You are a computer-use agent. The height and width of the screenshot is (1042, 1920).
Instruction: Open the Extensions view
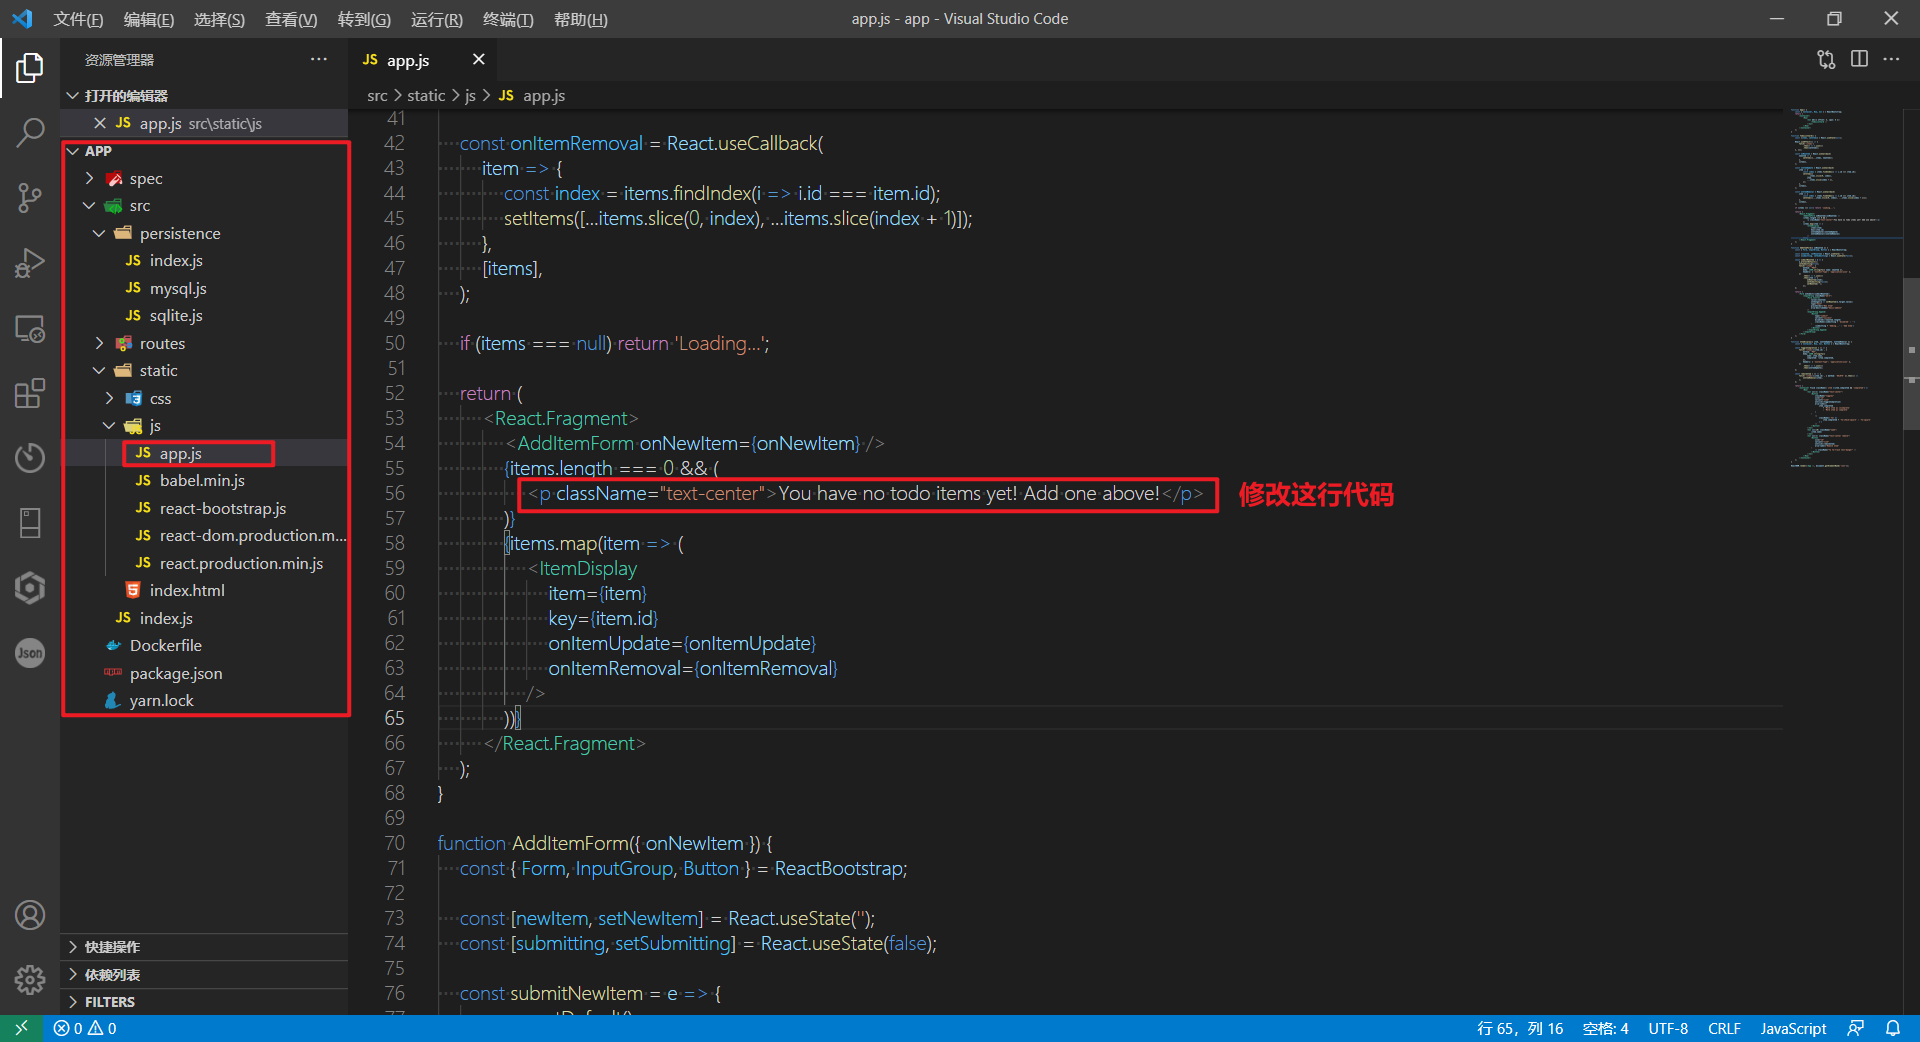point(30,393)
